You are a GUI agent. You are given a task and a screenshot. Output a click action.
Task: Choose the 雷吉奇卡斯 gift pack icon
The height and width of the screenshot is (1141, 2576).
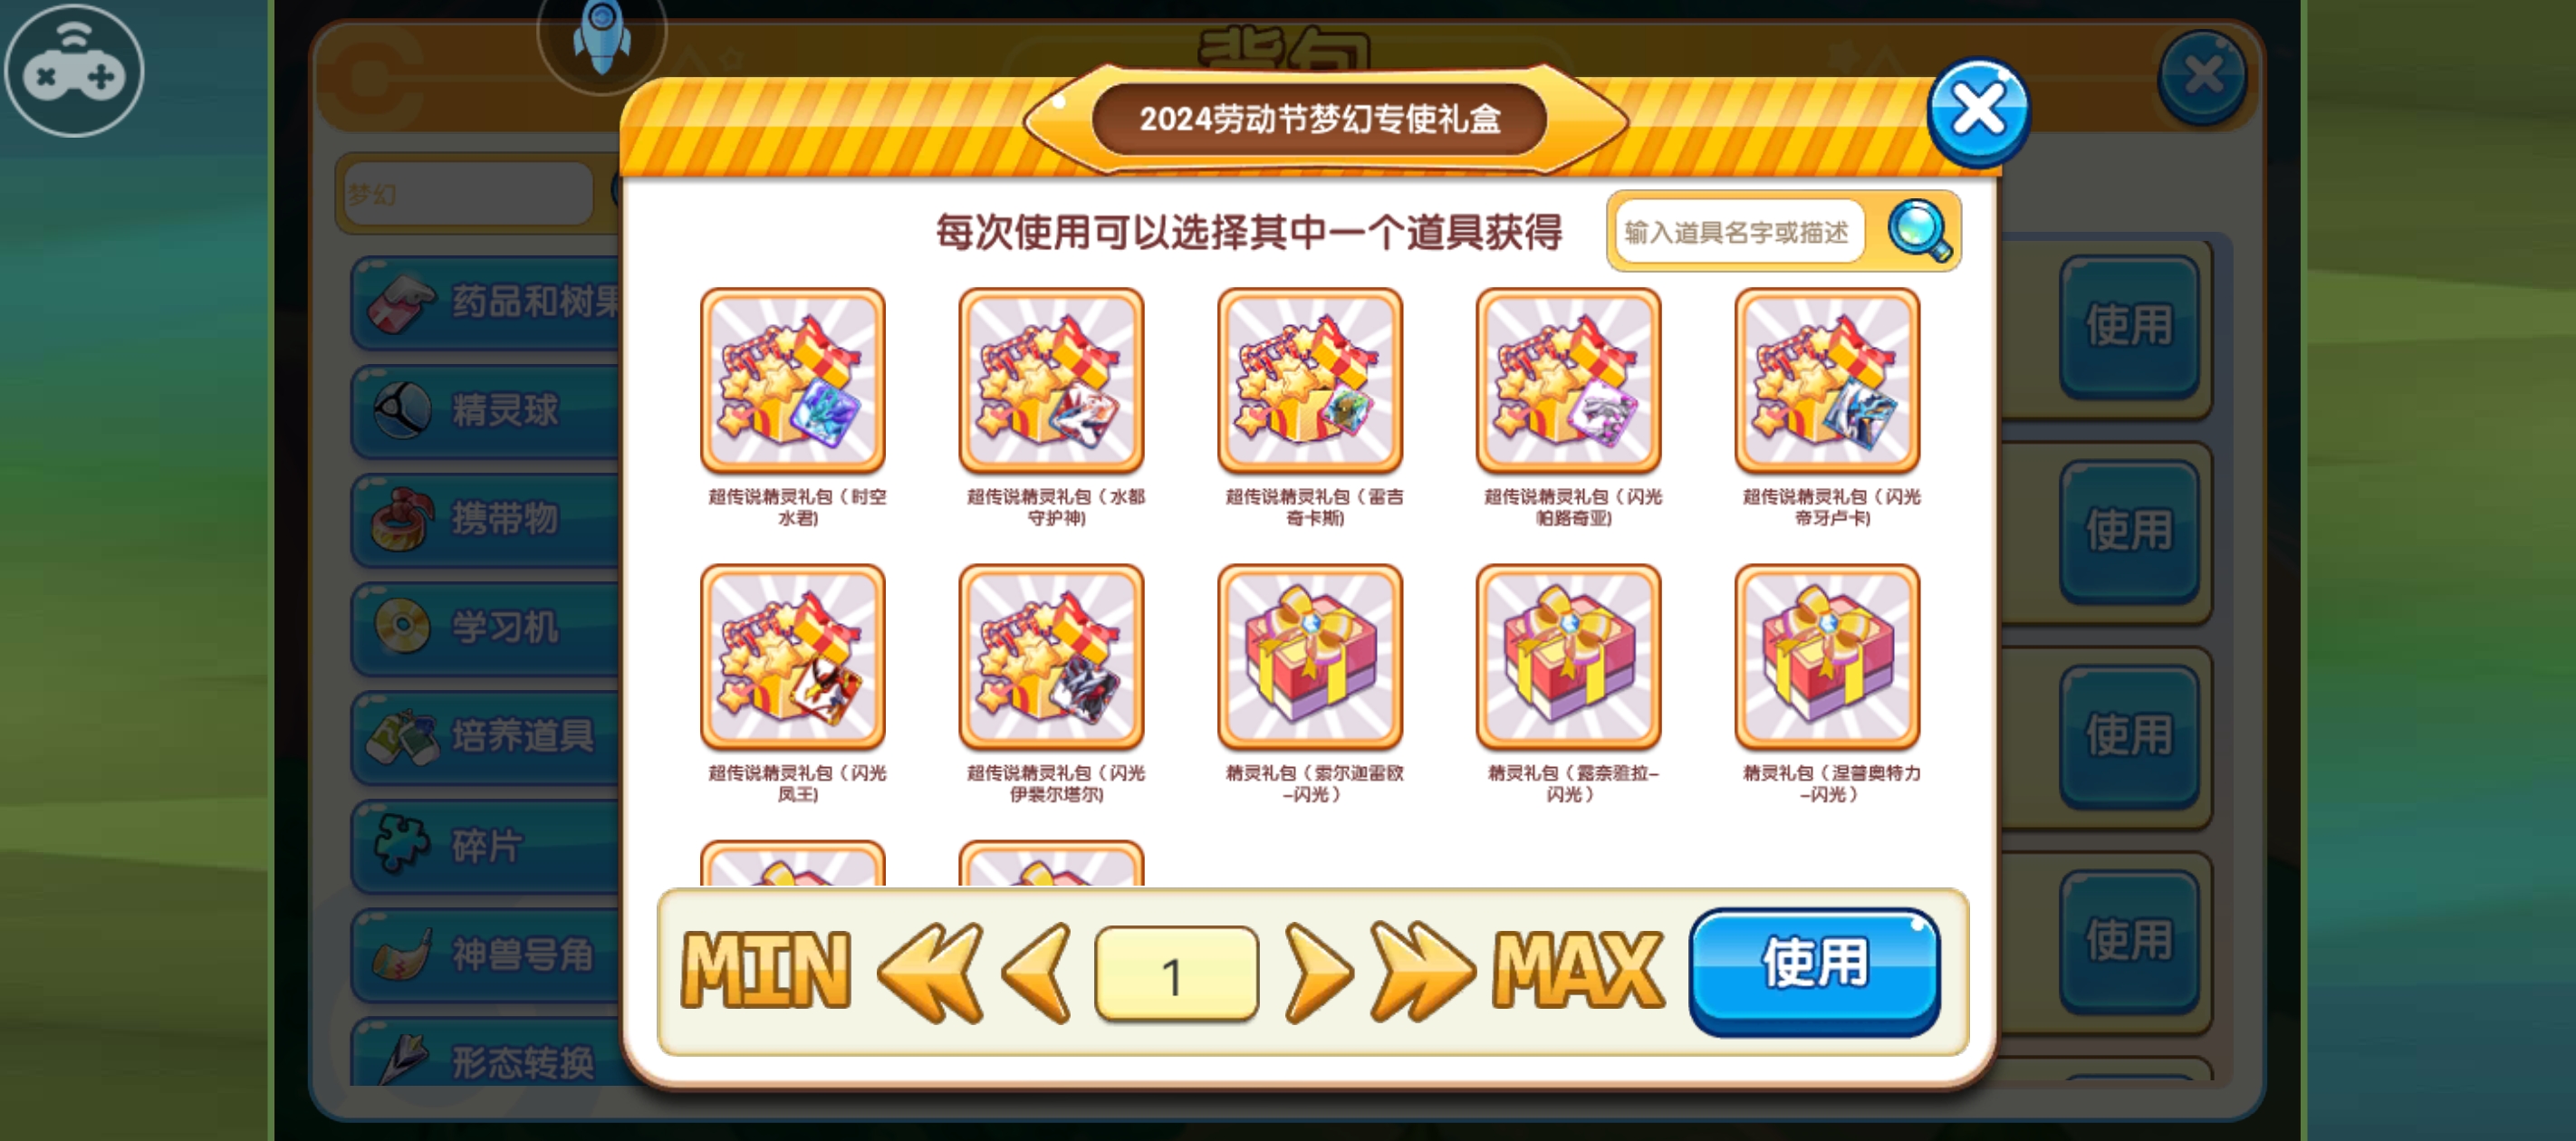click(1310, 381)
